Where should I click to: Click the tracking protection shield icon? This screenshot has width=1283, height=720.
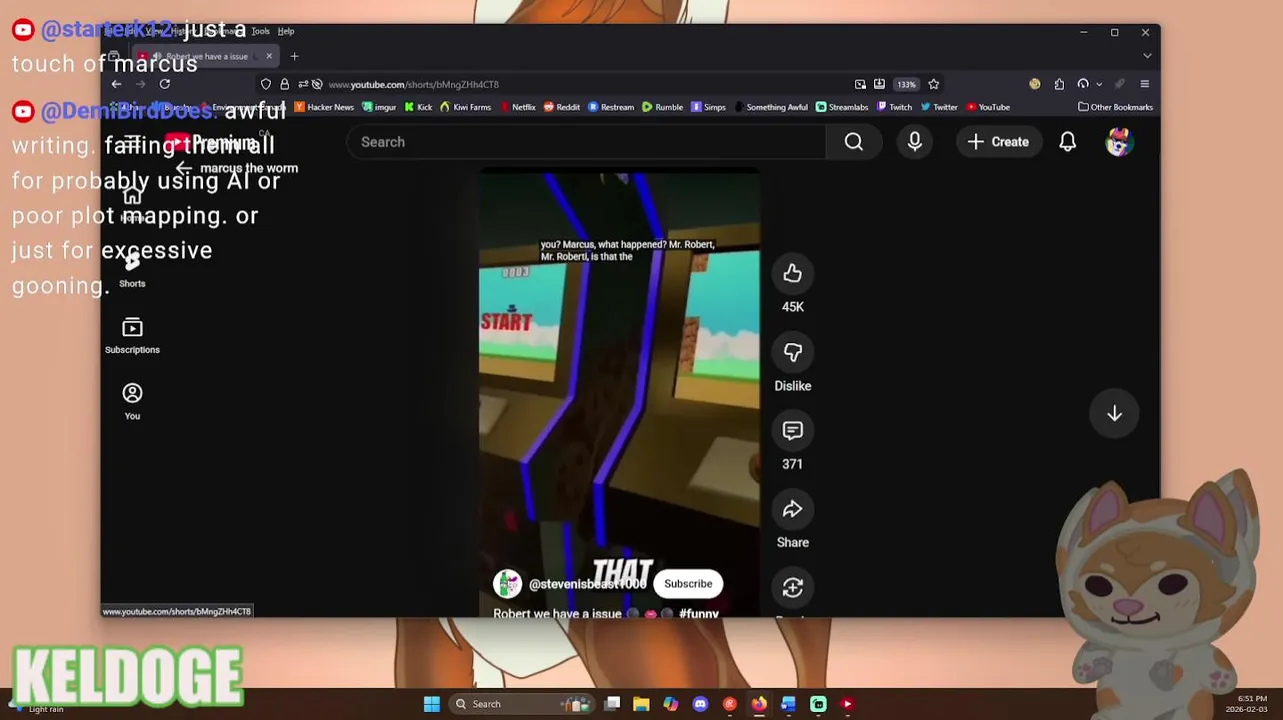(x=266, y=84)
